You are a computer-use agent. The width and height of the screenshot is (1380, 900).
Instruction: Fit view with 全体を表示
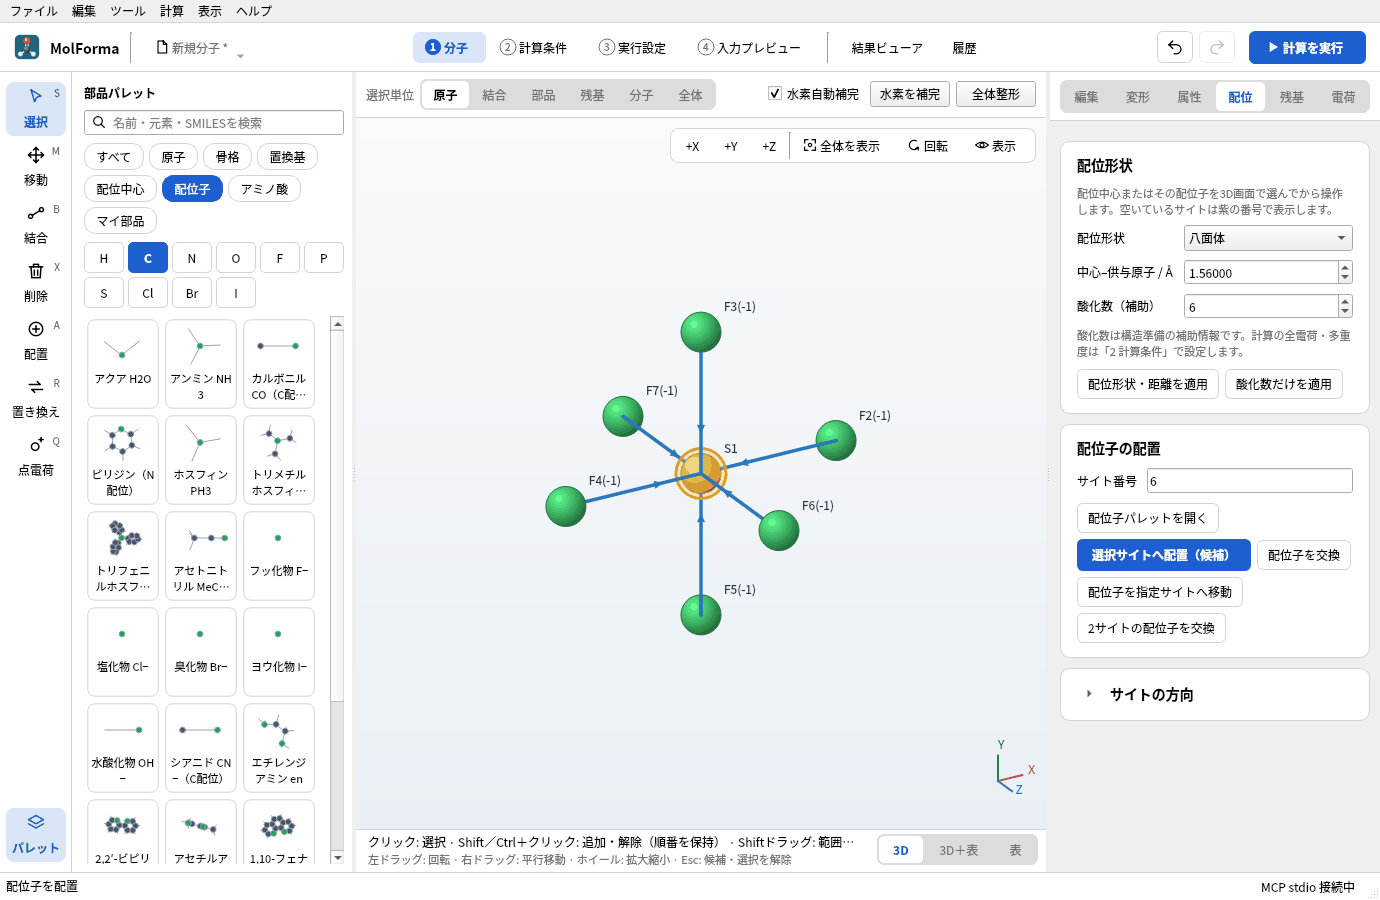(x=841, y=146)
